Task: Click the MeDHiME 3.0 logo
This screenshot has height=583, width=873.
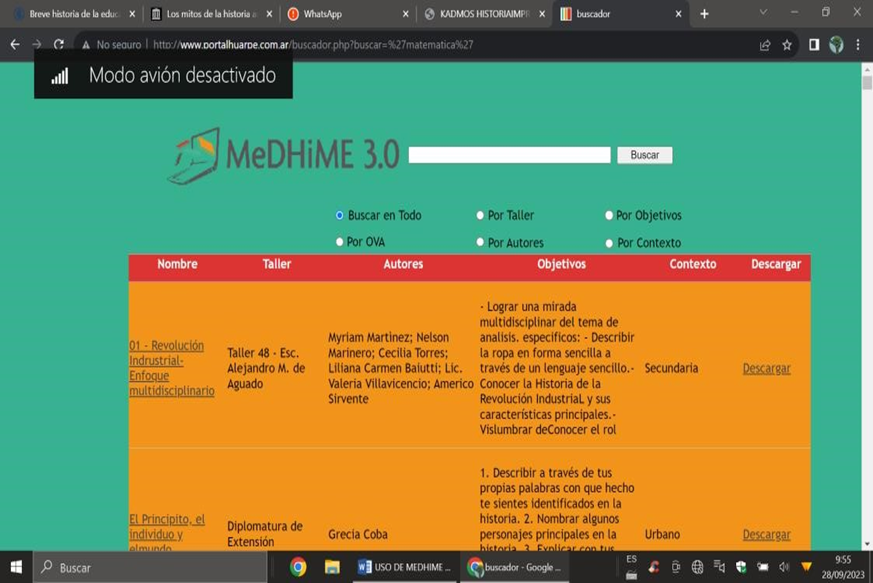Action: pyautogui.click(x=283, y=155)
